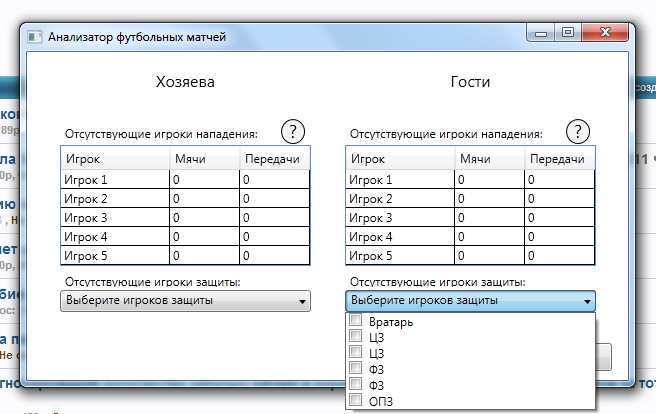This screenshot has width=656, height=414.
Task: Select the Мячи cell for Игрок 1 under Хозяева
Action: tap(204, 179)
